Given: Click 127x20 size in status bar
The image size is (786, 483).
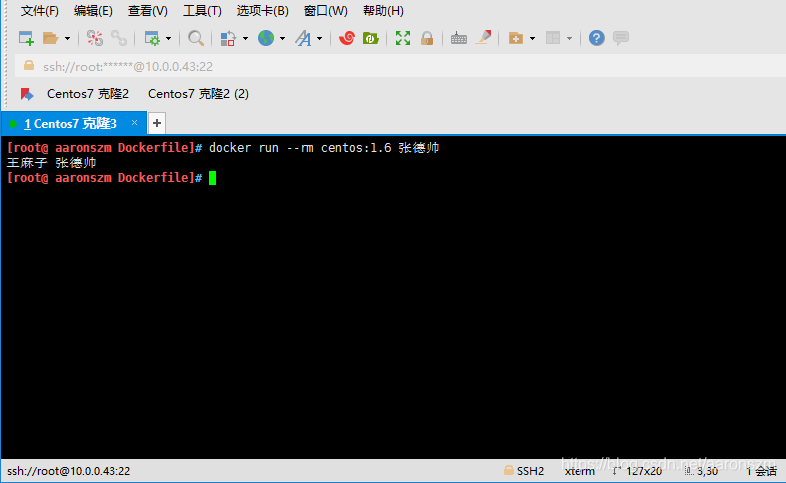Looking at the screenshot, I should tap(643, 471).
